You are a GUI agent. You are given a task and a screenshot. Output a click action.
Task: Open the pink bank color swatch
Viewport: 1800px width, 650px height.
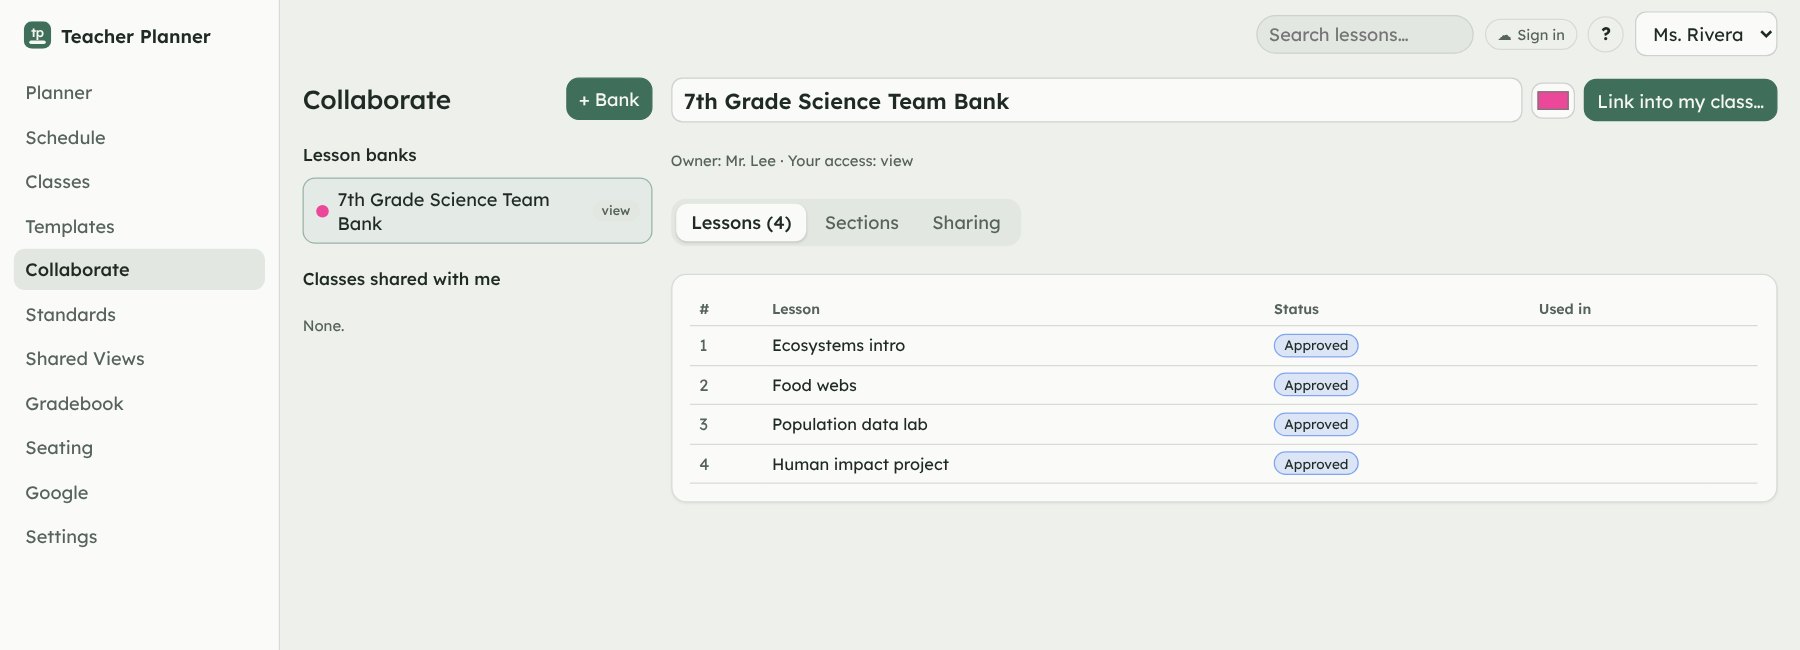pos(1553,101)
